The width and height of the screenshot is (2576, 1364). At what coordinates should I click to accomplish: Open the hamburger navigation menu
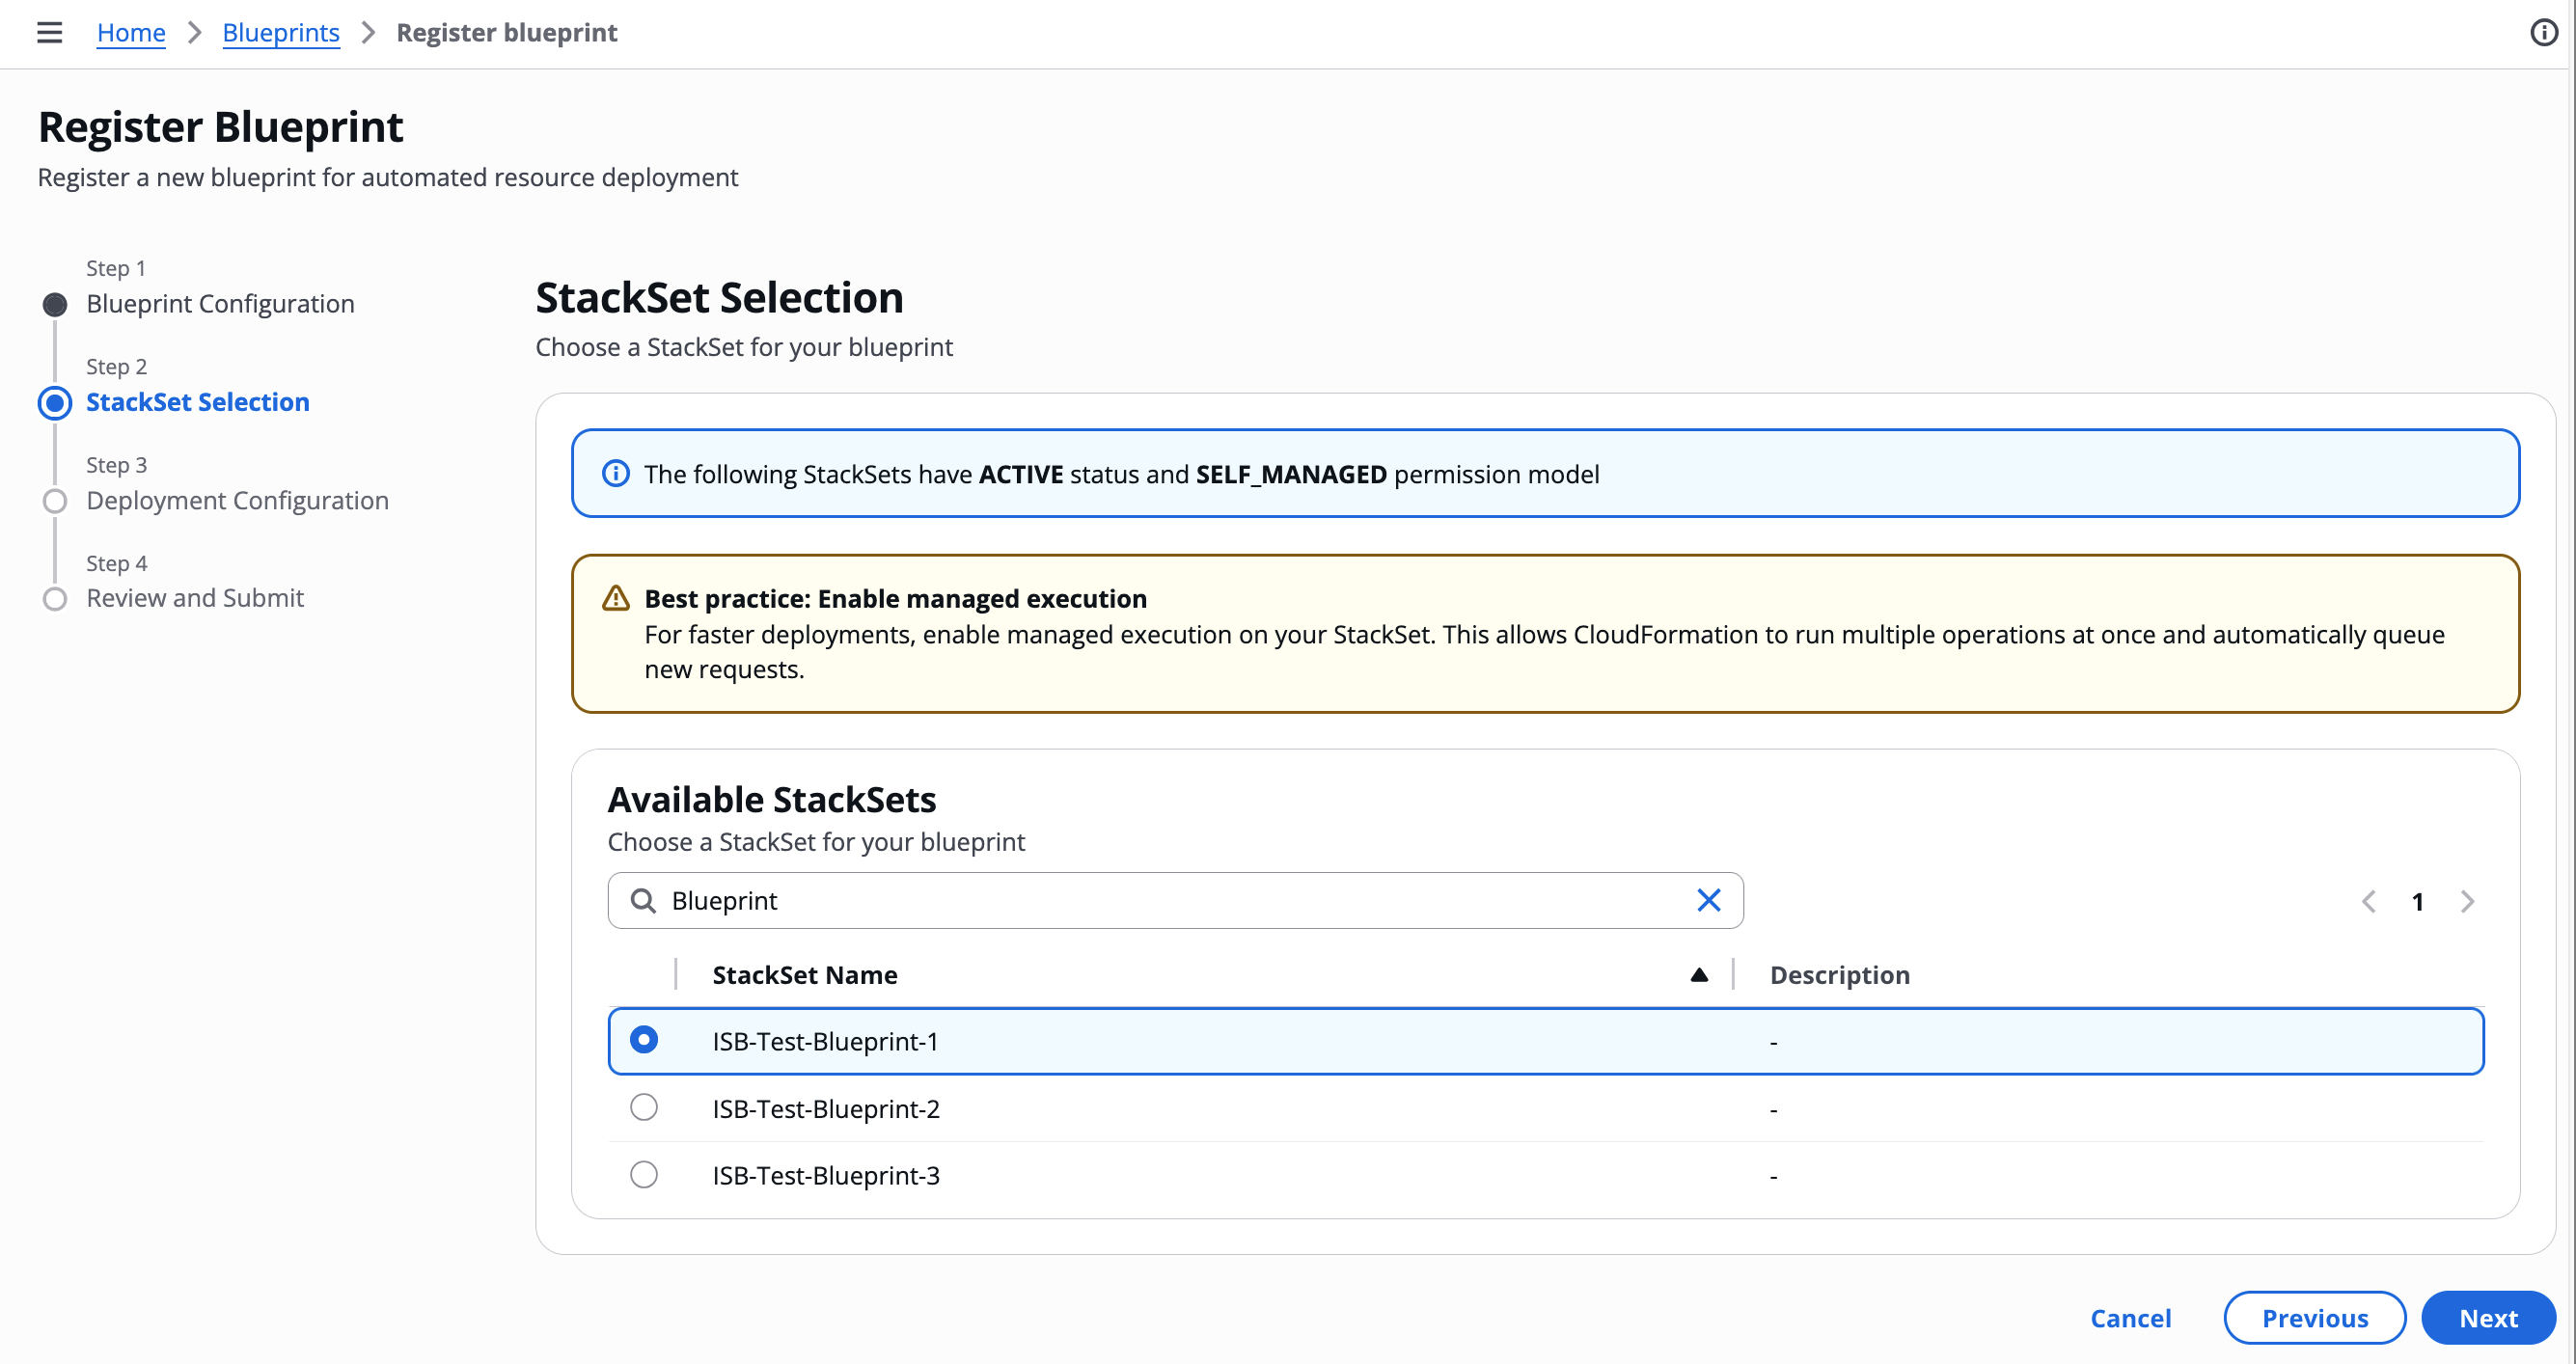click(48, 31)
